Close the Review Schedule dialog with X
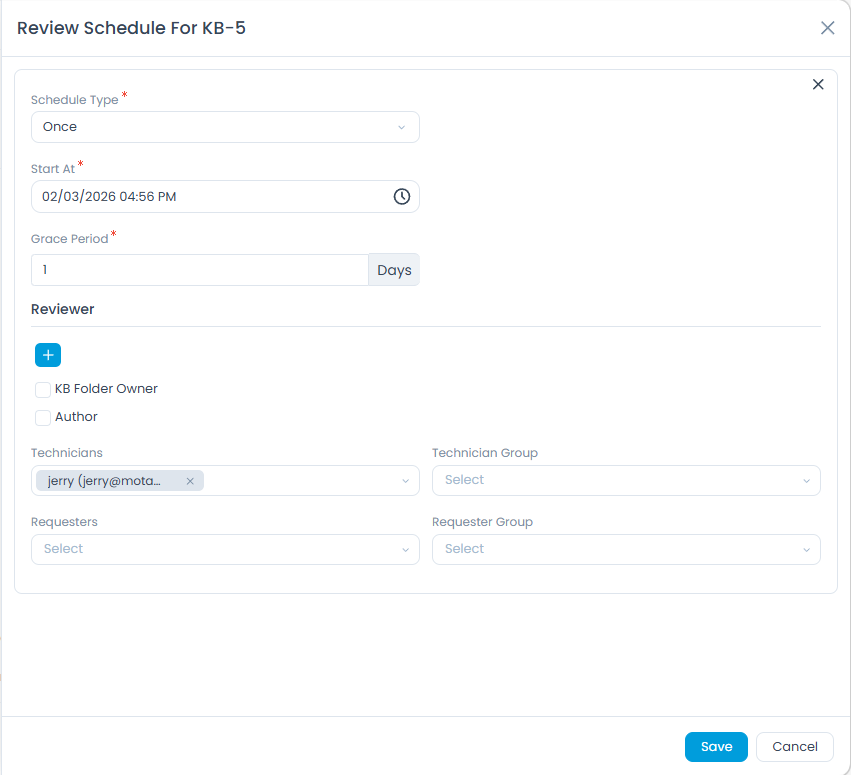 (x=827, y=28)
